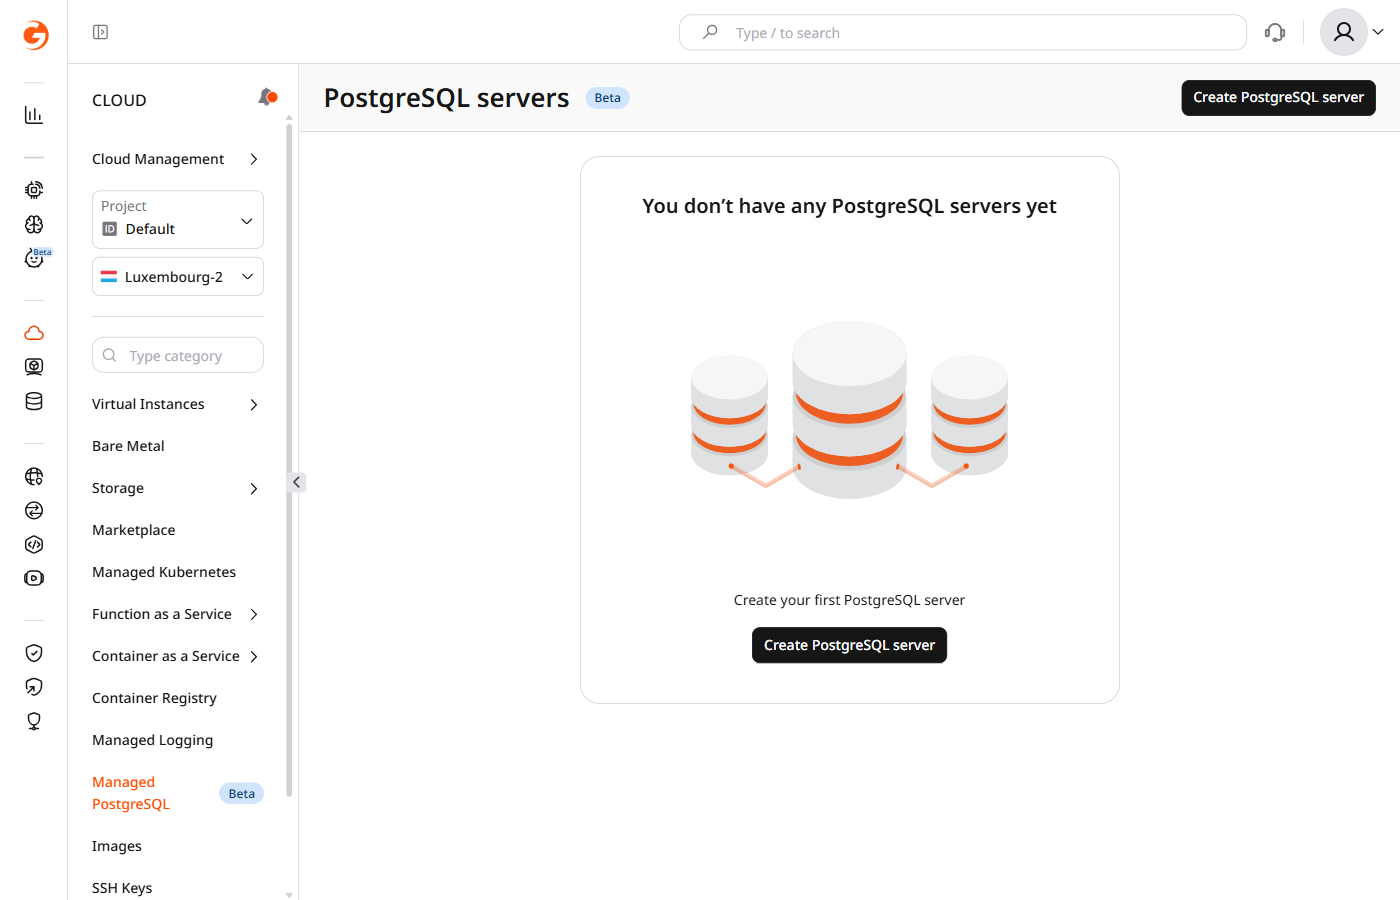
Task: Open the light bulb icon in rail
Action: (x=34, y=721)
